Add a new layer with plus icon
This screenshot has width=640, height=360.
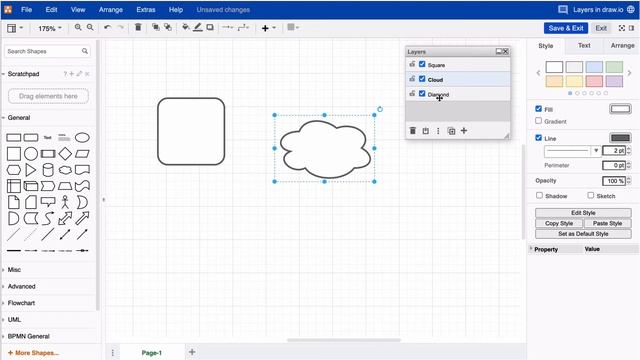tap(464, 131)
